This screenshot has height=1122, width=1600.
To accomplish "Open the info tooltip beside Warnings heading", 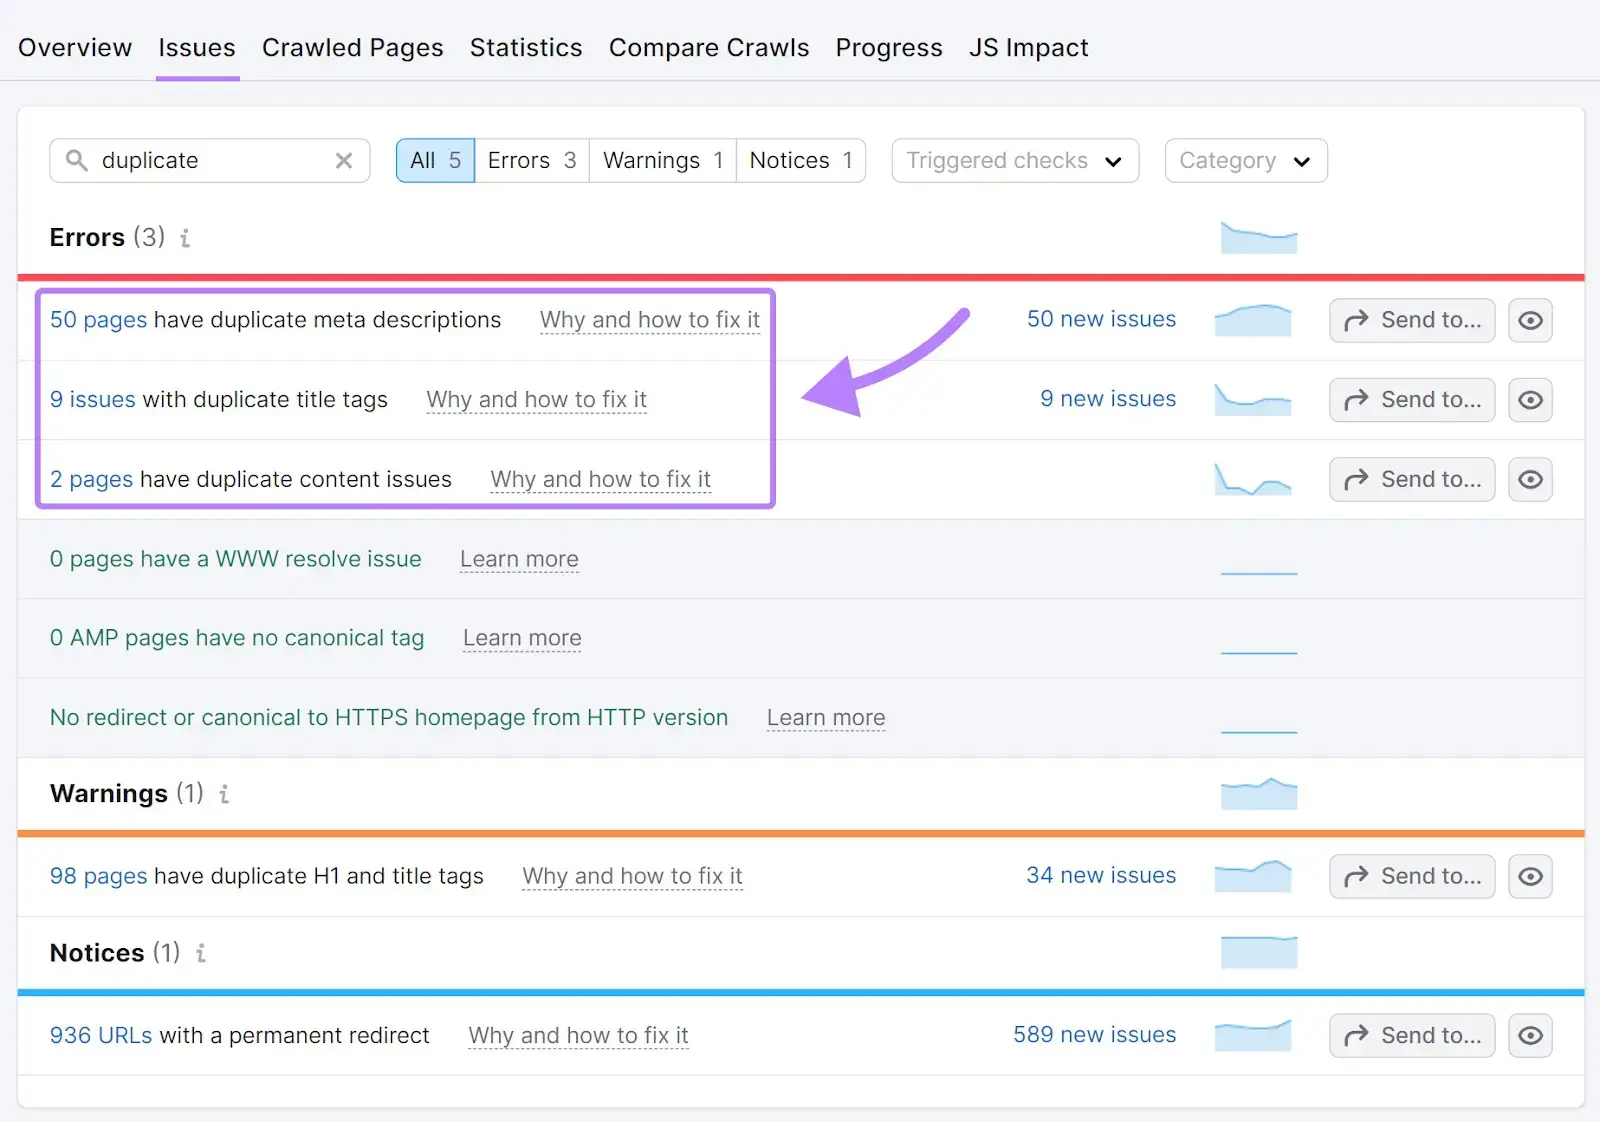I will [224, 794].
